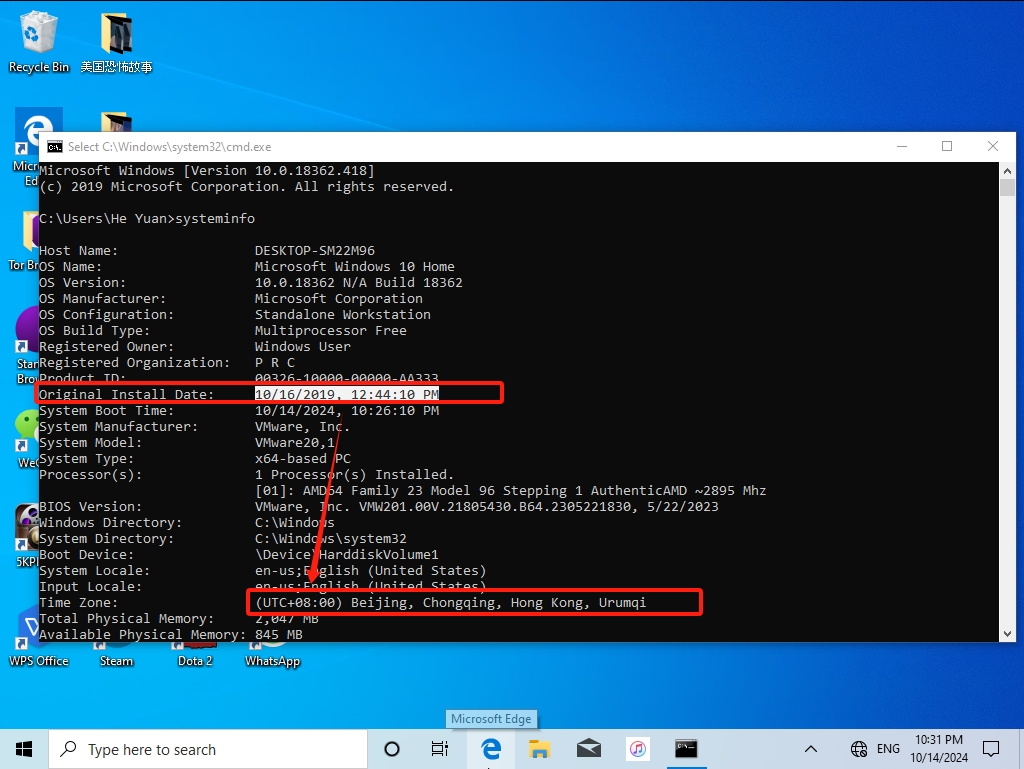Click available physical memory '845 MB'
The height and width of the screenshot is (769, 1024).
[x=279, y=635]
